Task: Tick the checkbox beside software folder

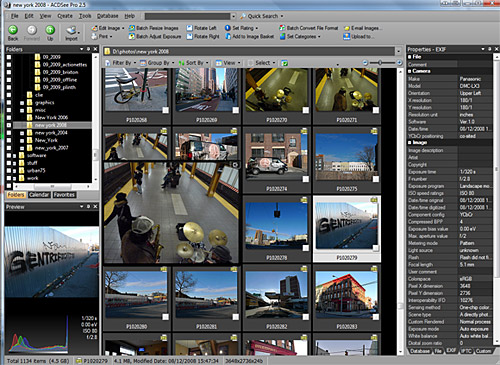Action: pyautogui.click(x=9, y=156)
